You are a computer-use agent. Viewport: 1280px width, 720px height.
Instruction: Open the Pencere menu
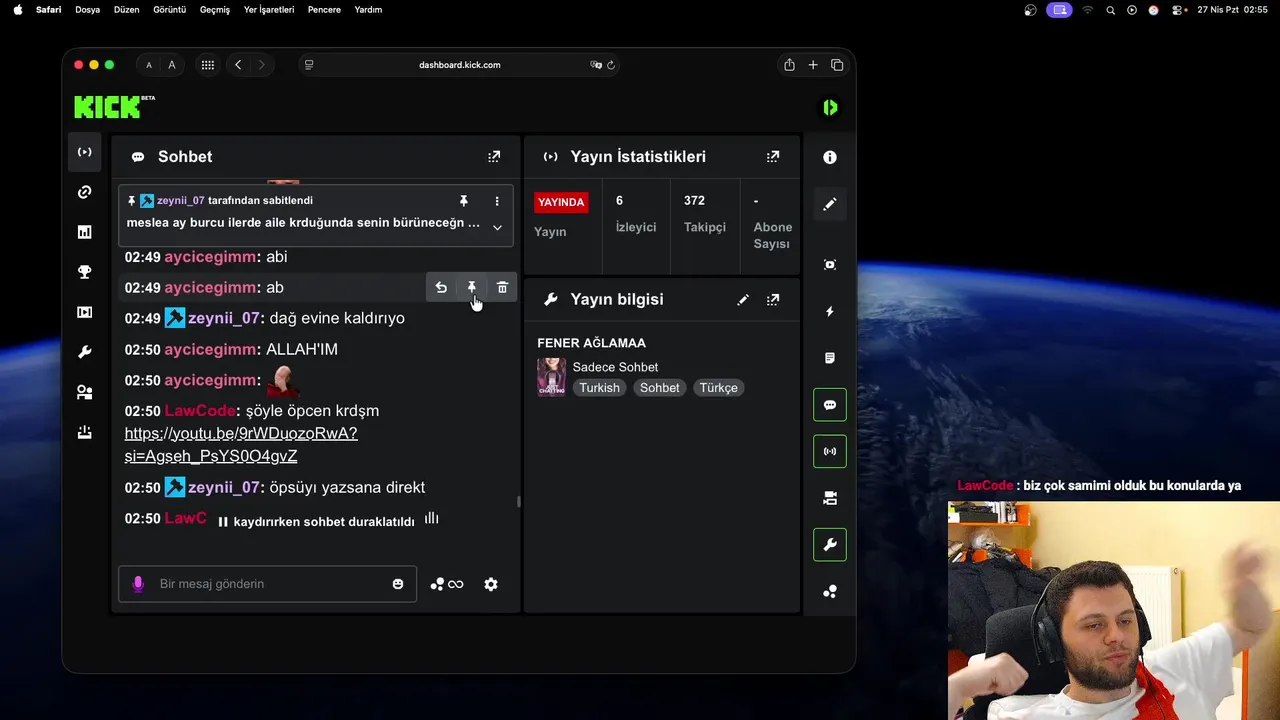[324, 10]
